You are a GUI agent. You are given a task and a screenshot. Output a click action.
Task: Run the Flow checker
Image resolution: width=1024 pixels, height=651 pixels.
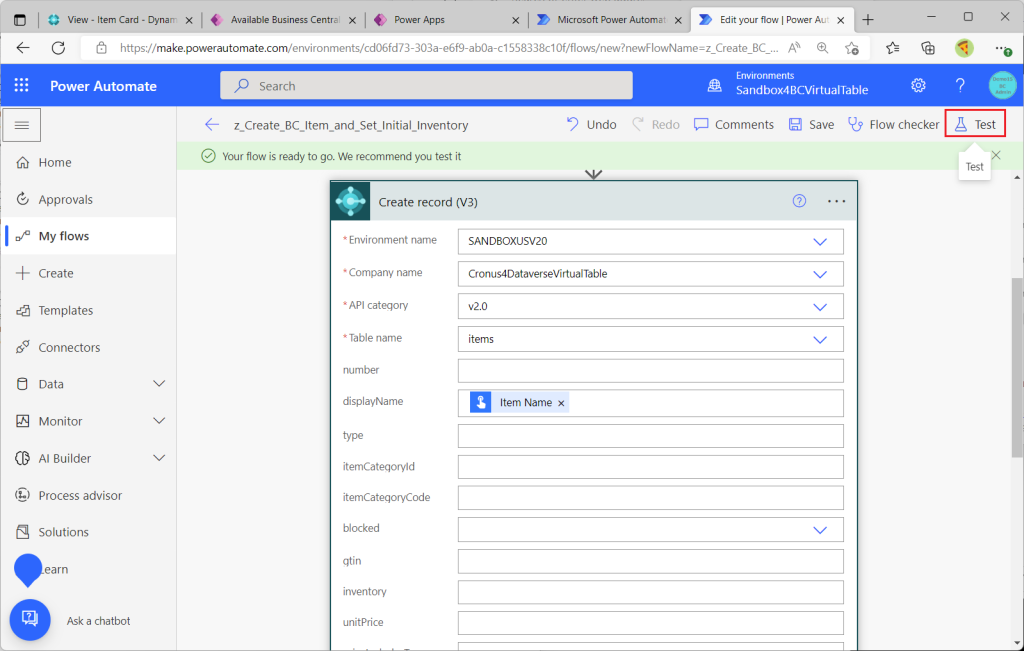(893, 125)
